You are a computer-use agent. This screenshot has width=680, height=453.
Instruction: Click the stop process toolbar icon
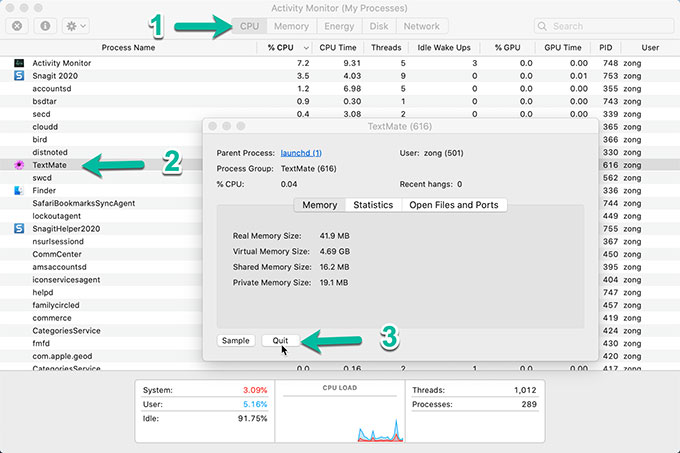(x=19, y=26)
